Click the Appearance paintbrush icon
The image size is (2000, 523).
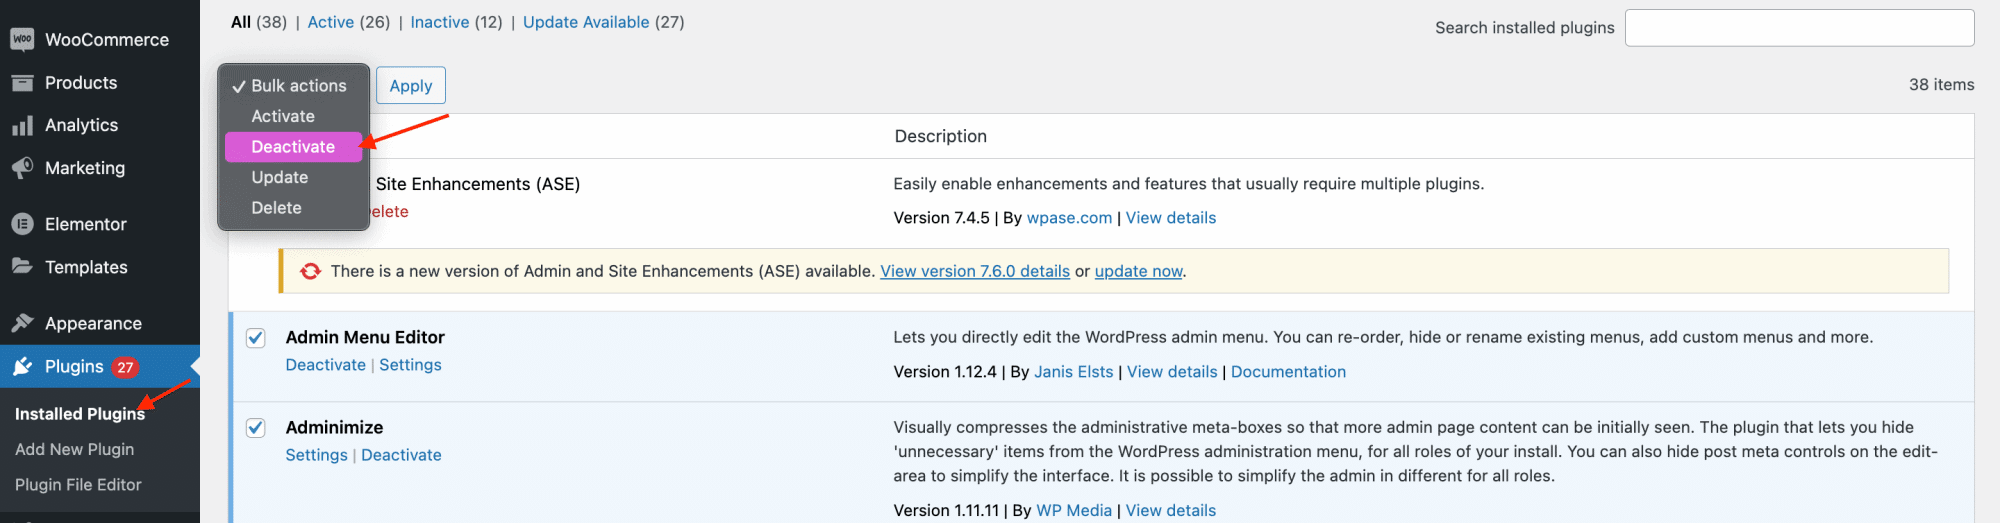(x=22, y=323)
